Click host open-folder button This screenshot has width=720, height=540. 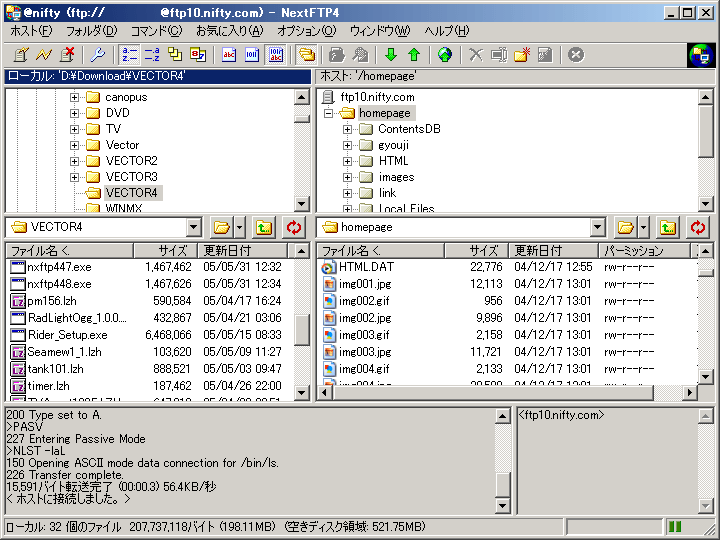click(x=625, y=227)
